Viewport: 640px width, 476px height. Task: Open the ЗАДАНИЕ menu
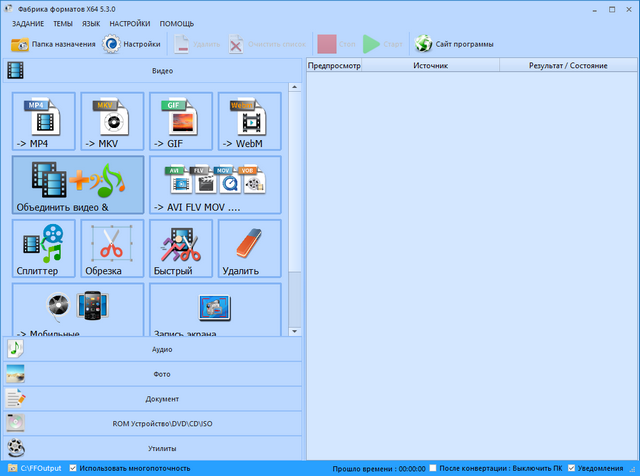[28, 23]
